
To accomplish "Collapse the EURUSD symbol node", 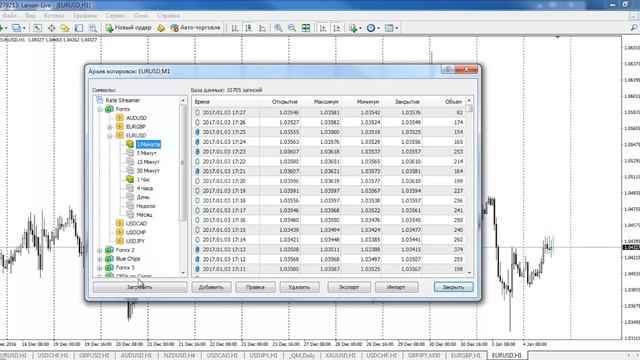I will (x=110, y=136).
